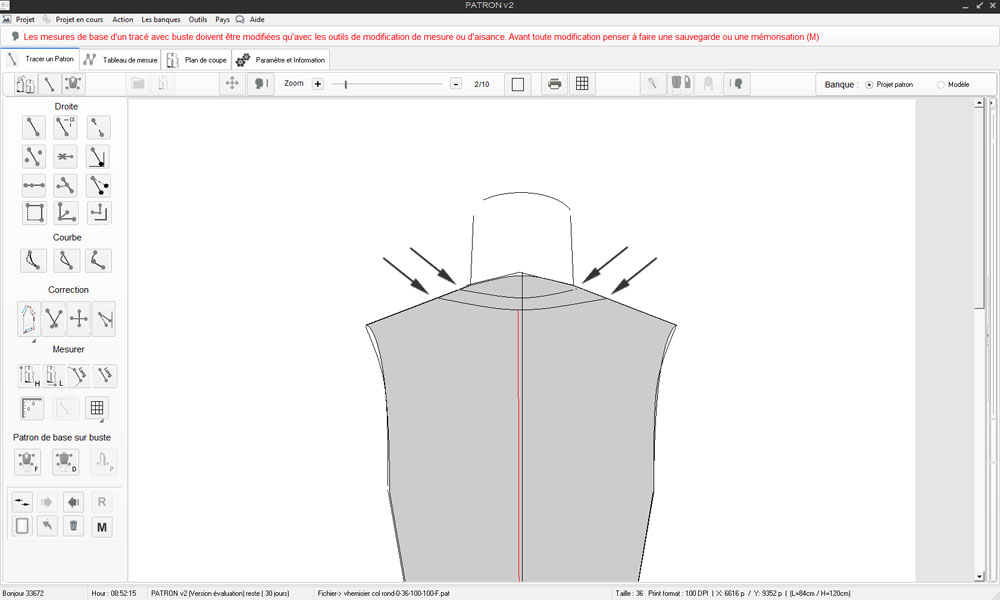
Task: Click the empty square toggle right of 2/10
Action: (x=517, y=84)
